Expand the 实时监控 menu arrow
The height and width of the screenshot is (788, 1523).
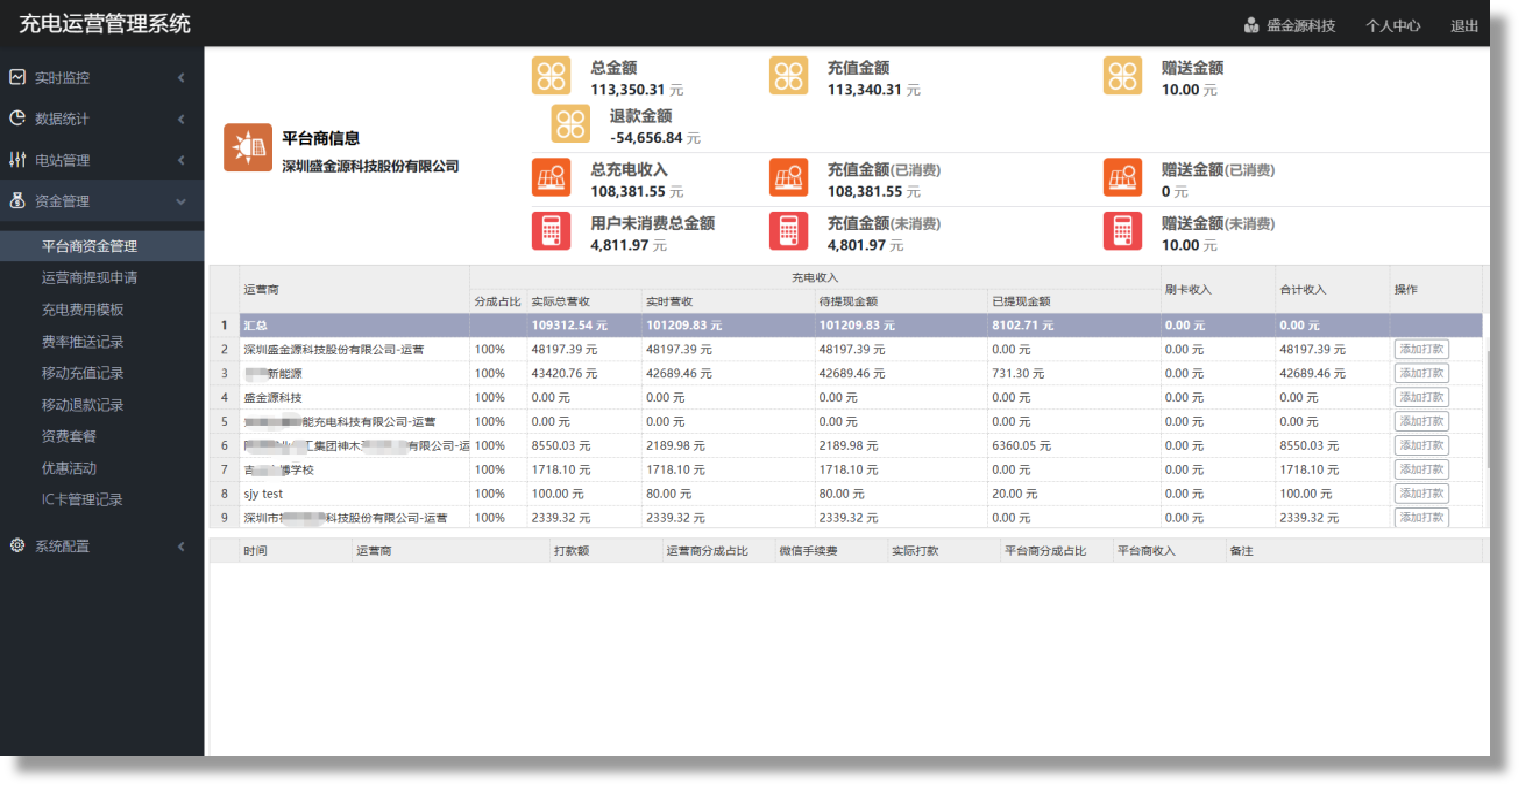181,78
